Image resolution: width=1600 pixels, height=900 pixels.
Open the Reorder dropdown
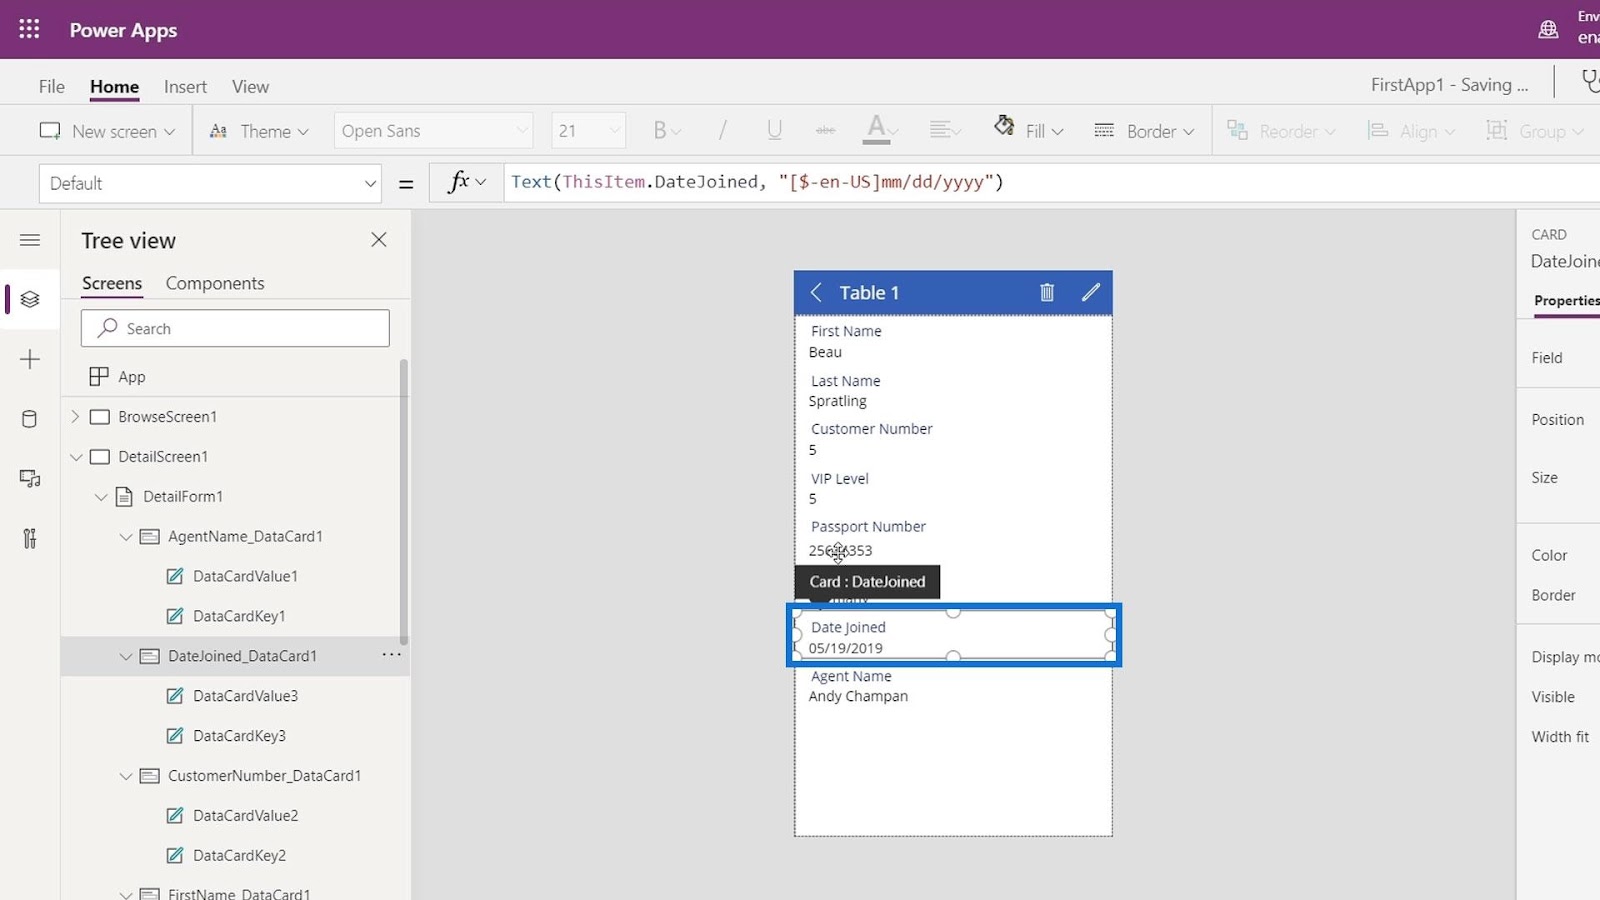pyautogui.click(x=1281, y=131)
